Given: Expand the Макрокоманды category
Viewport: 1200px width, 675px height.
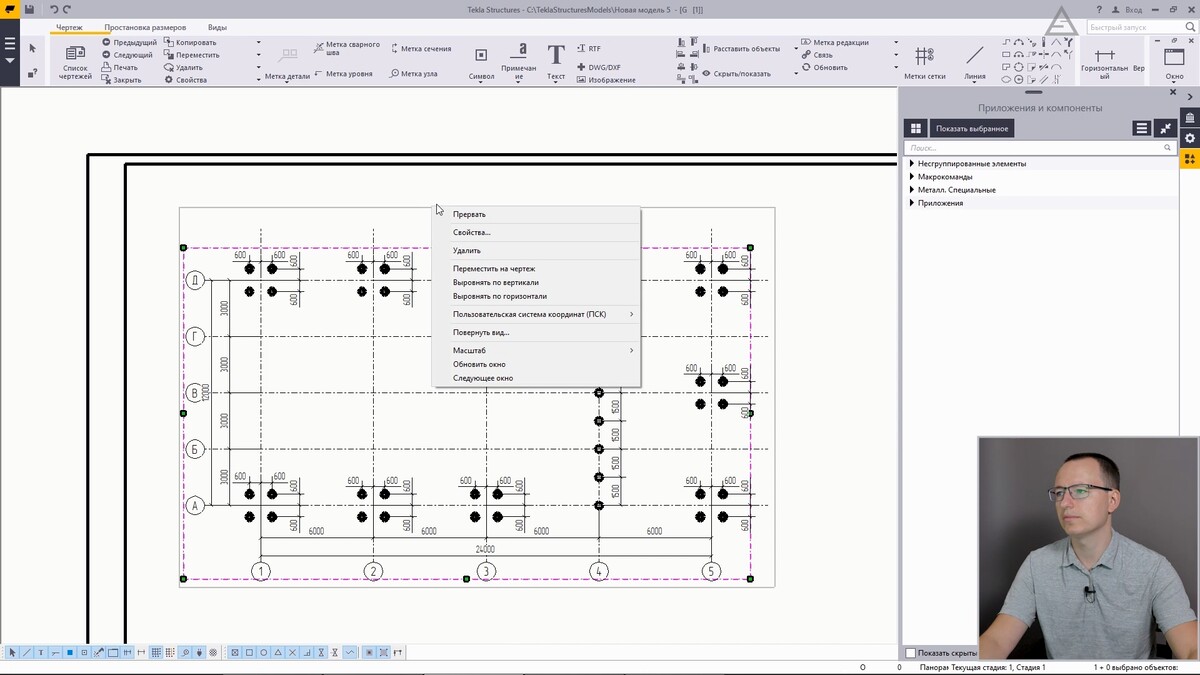Looking at the screenshot, I should tap(912, 176).
